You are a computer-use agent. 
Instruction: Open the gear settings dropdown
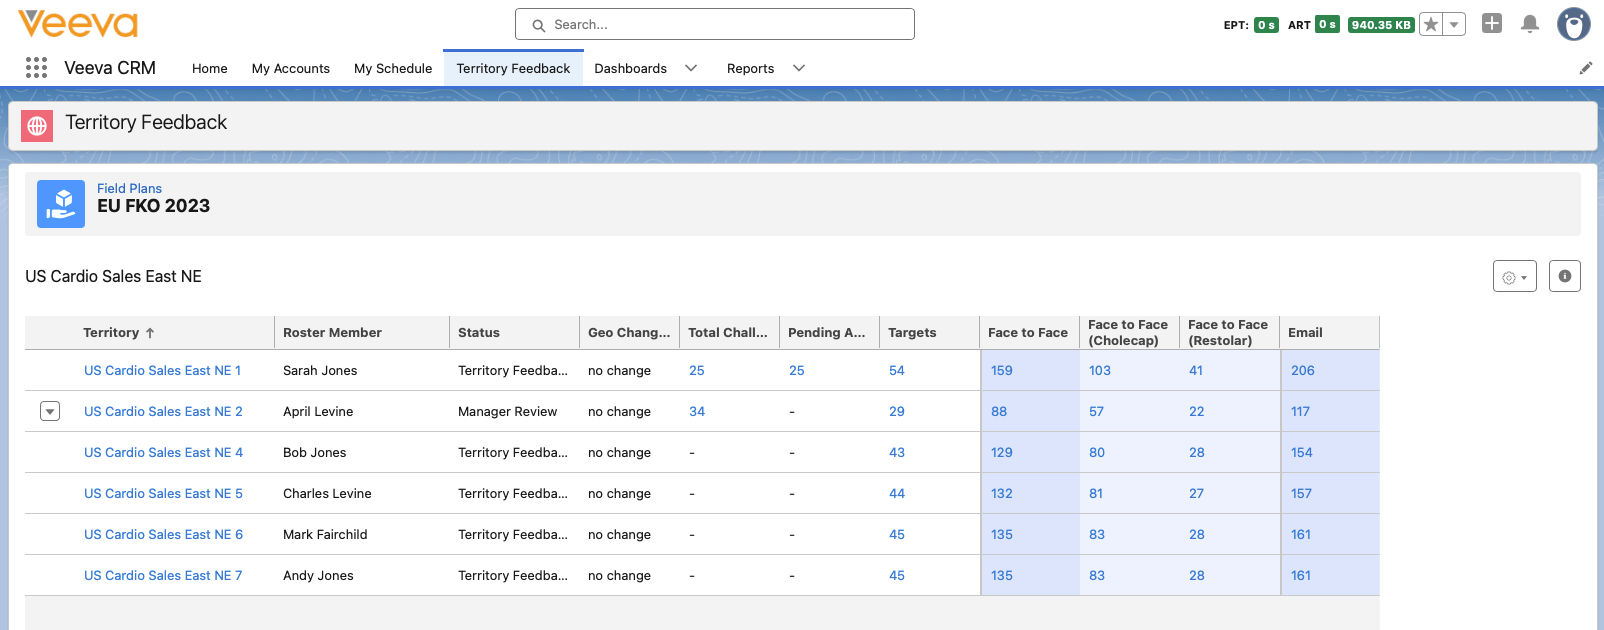click(x=1514, y=277)
